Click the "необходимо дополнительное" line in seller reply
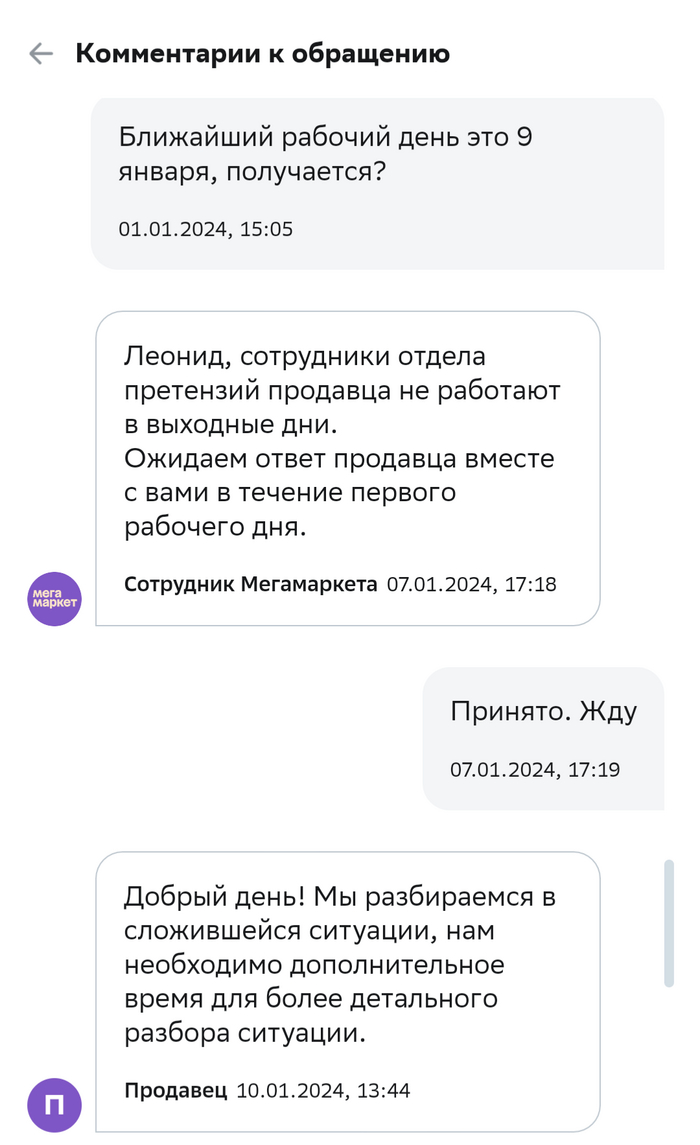Viewport: 700px width, 1145px height. [314, 966]
